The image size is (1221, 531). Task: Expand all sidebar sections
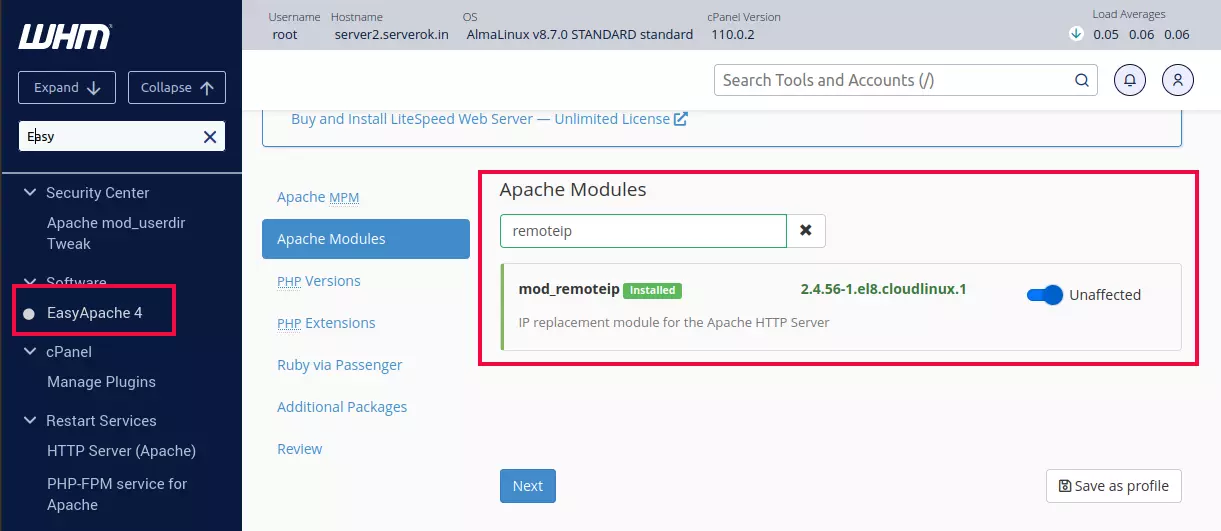67,87
